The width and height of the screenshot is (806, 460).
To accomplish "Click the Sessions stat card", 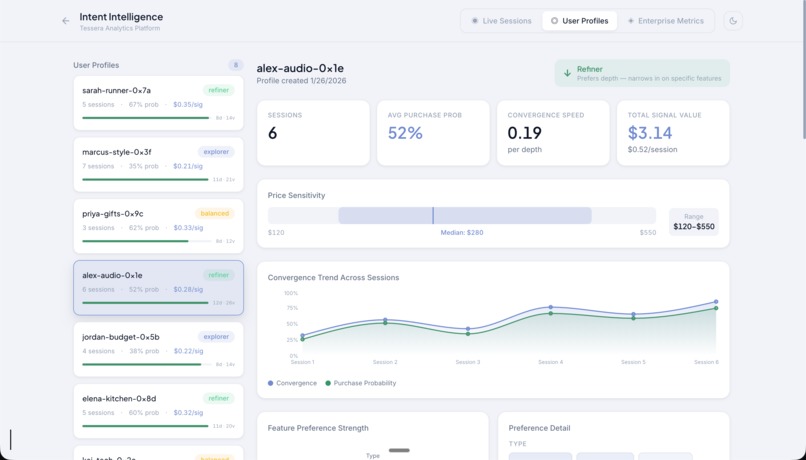I will tap(313, 133).
